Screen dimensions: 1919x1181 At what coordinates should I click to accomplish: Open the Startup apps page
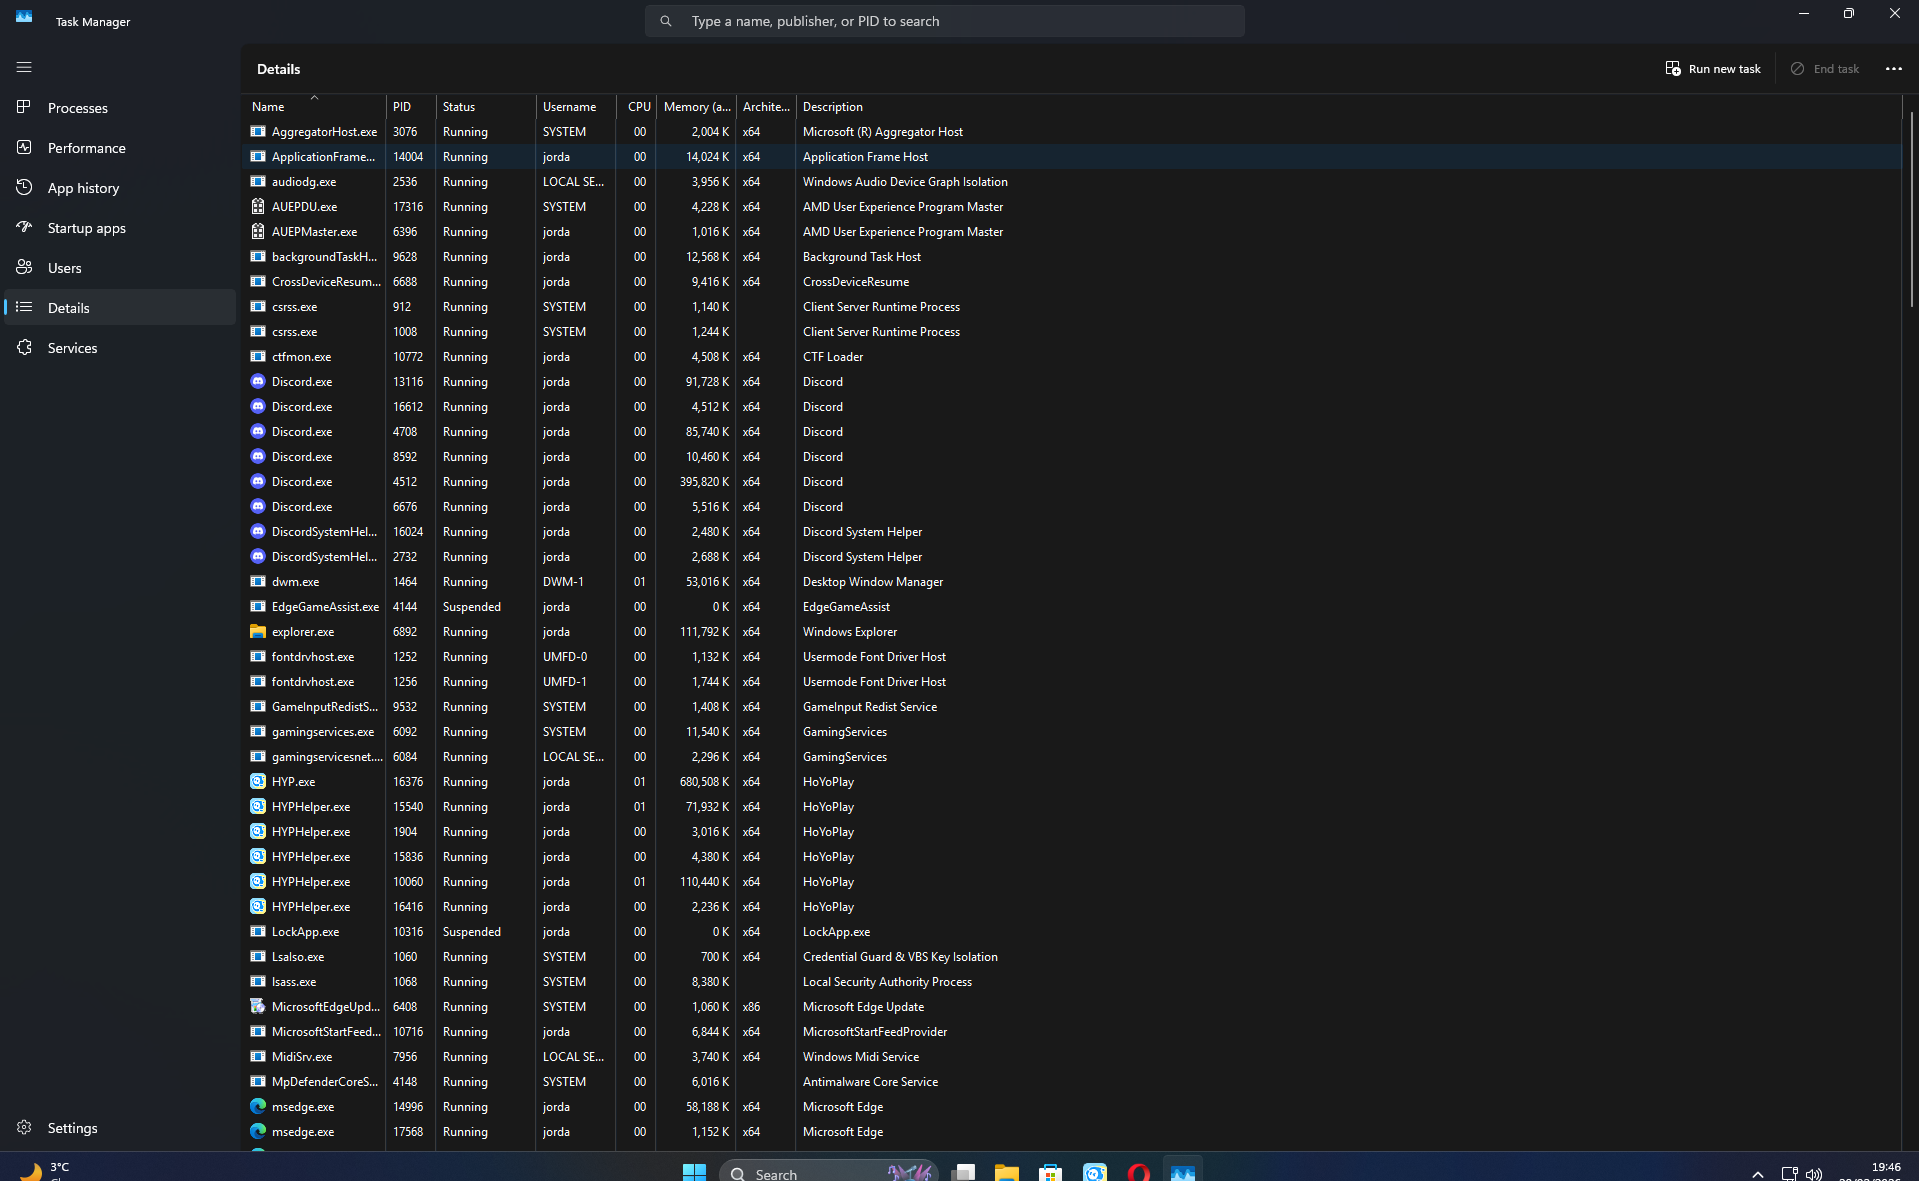[x=120, y=228]
